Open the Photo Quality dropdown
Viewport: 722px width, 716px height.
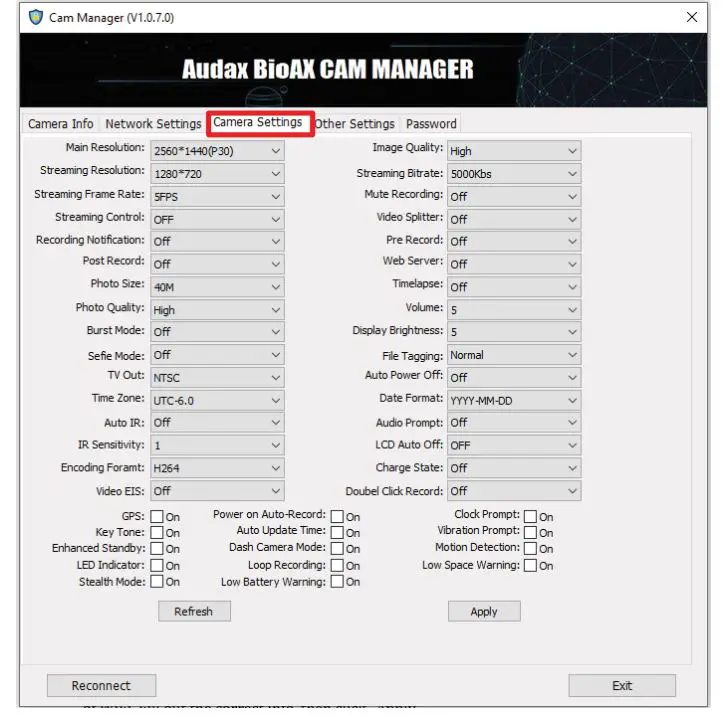217,310
